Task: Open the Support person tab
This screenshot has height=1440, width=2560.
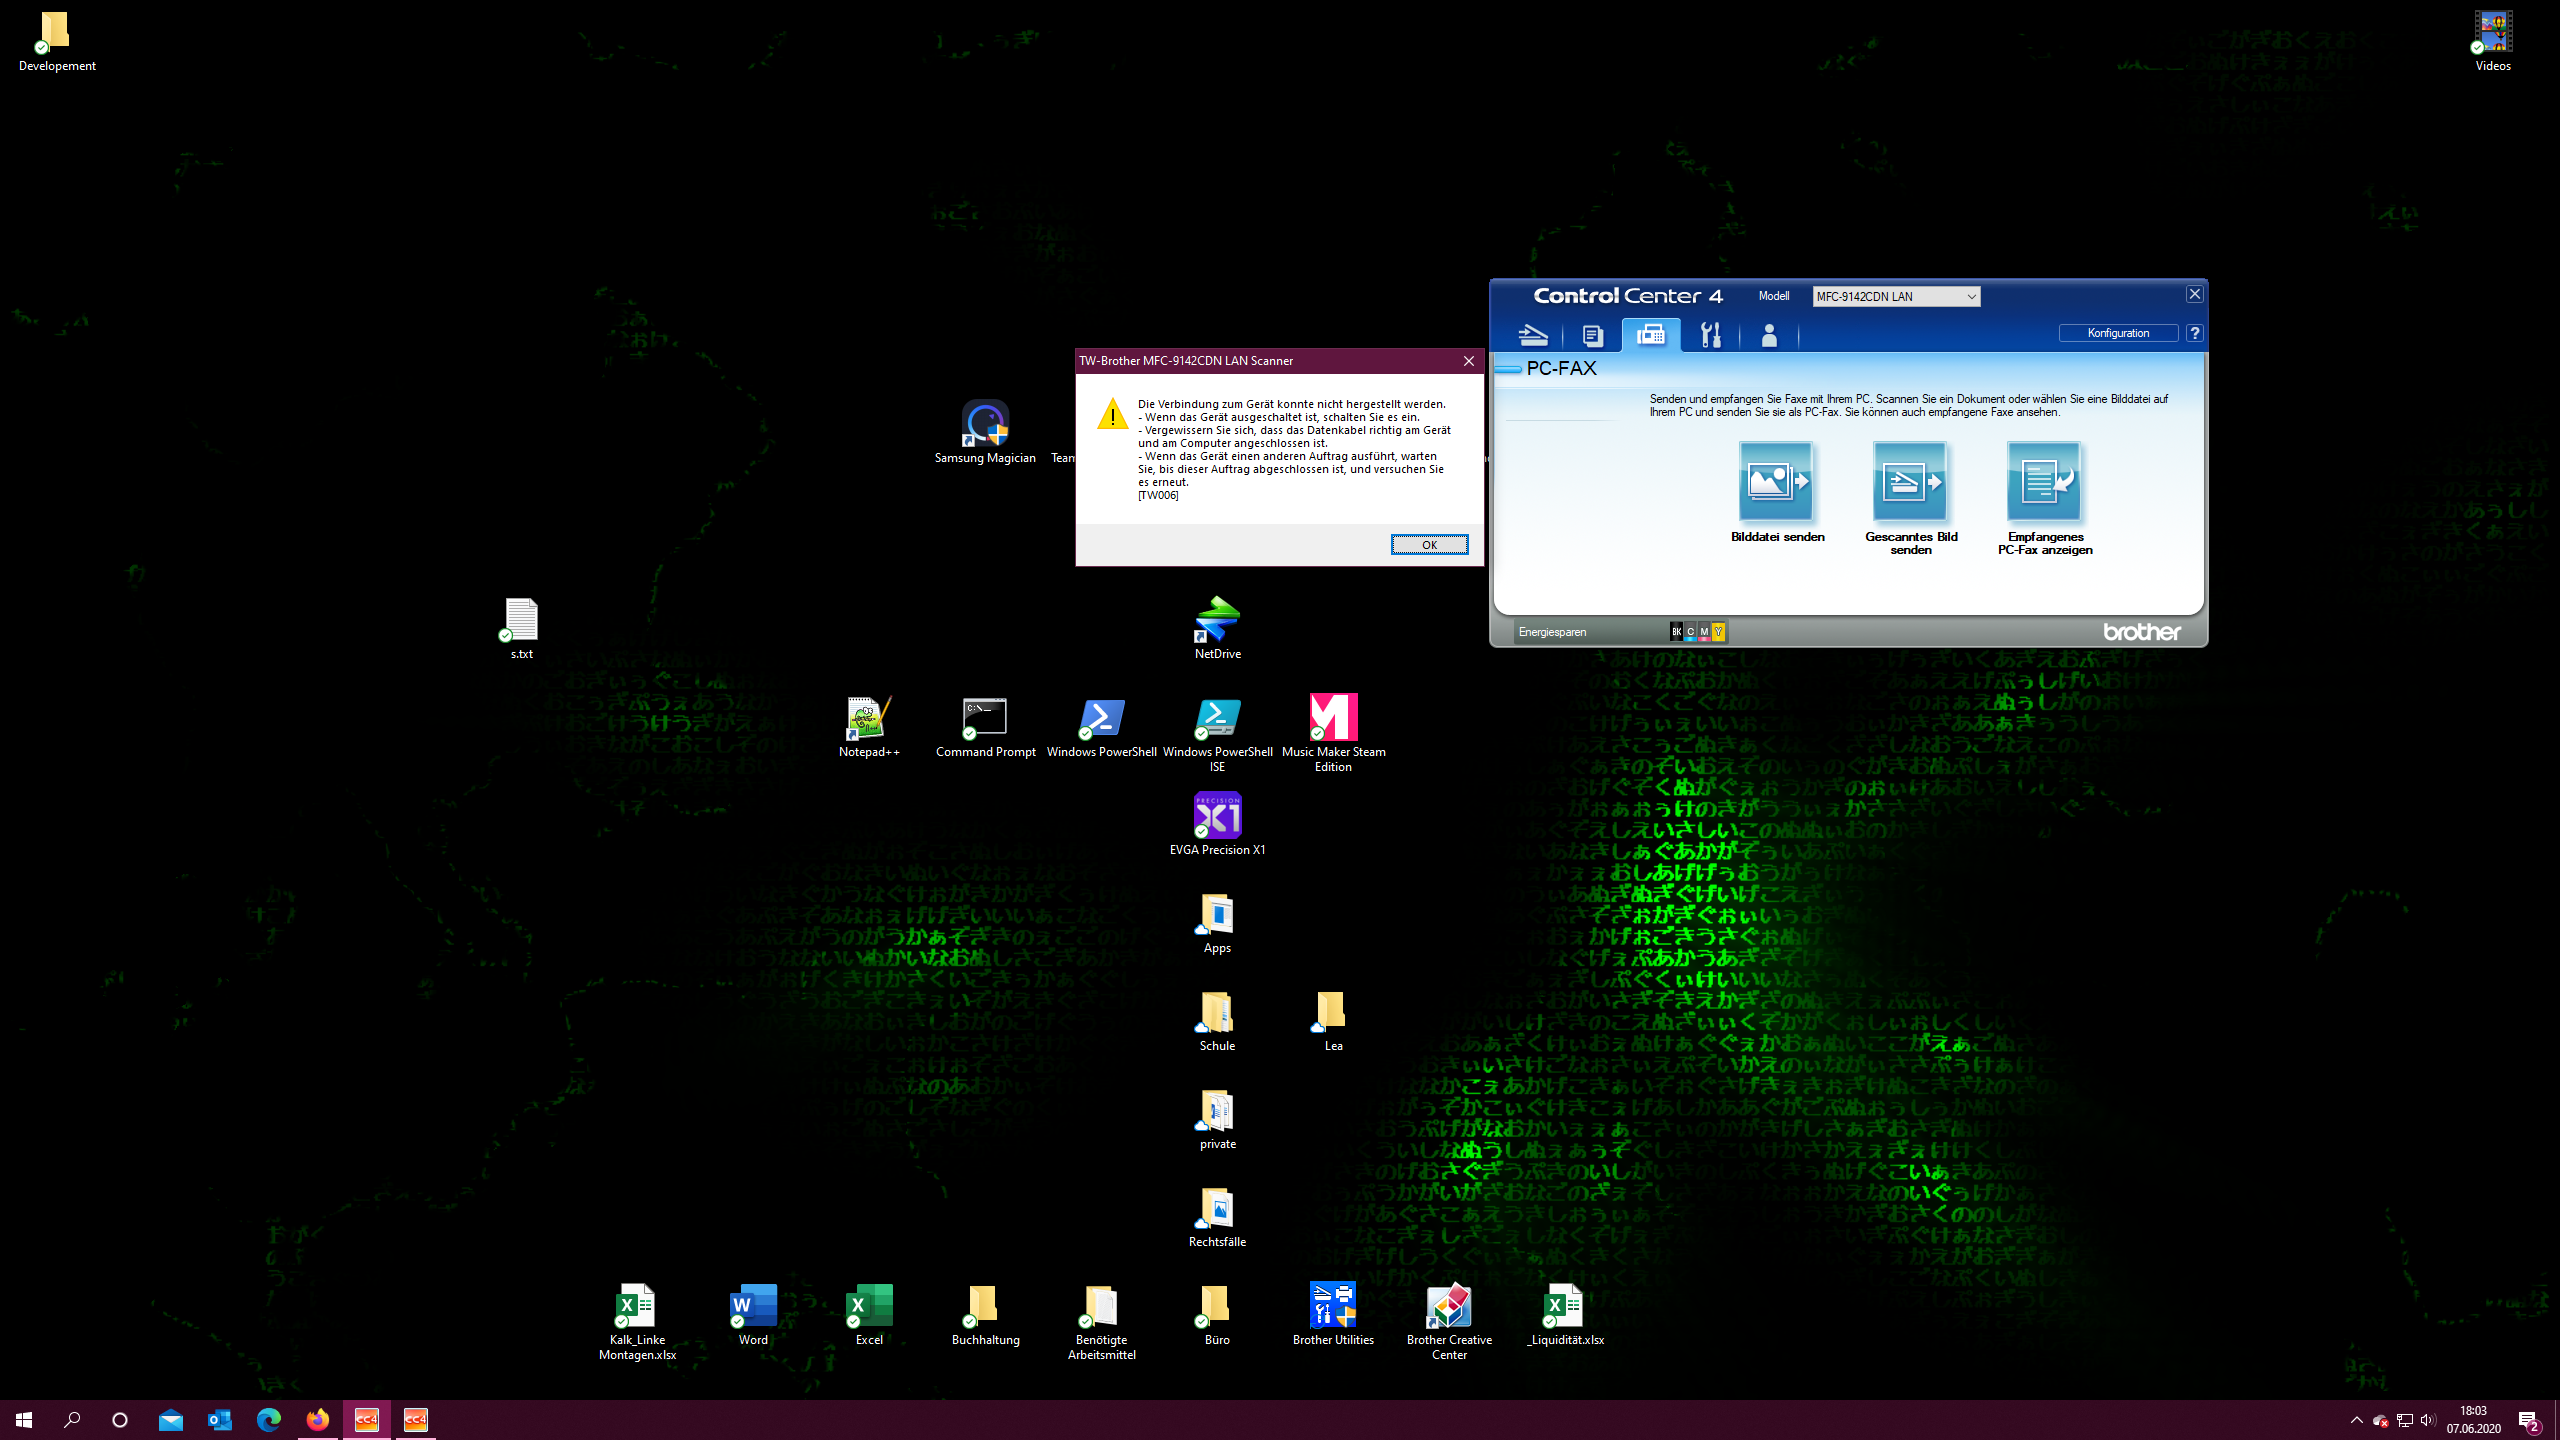Action: [1769, 335]
